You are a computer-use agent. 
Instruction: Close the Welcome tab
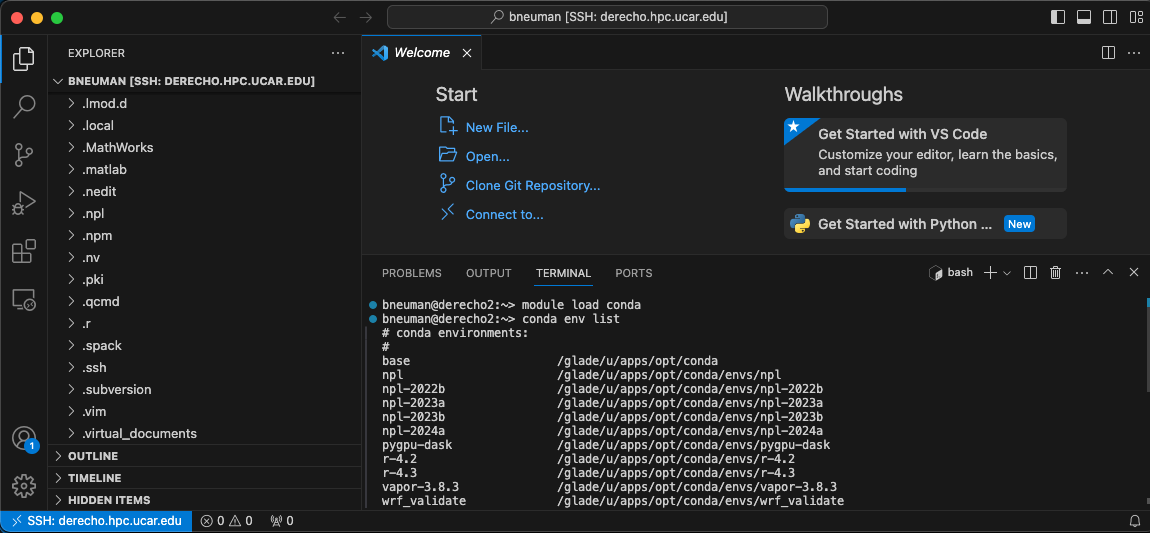466,53
